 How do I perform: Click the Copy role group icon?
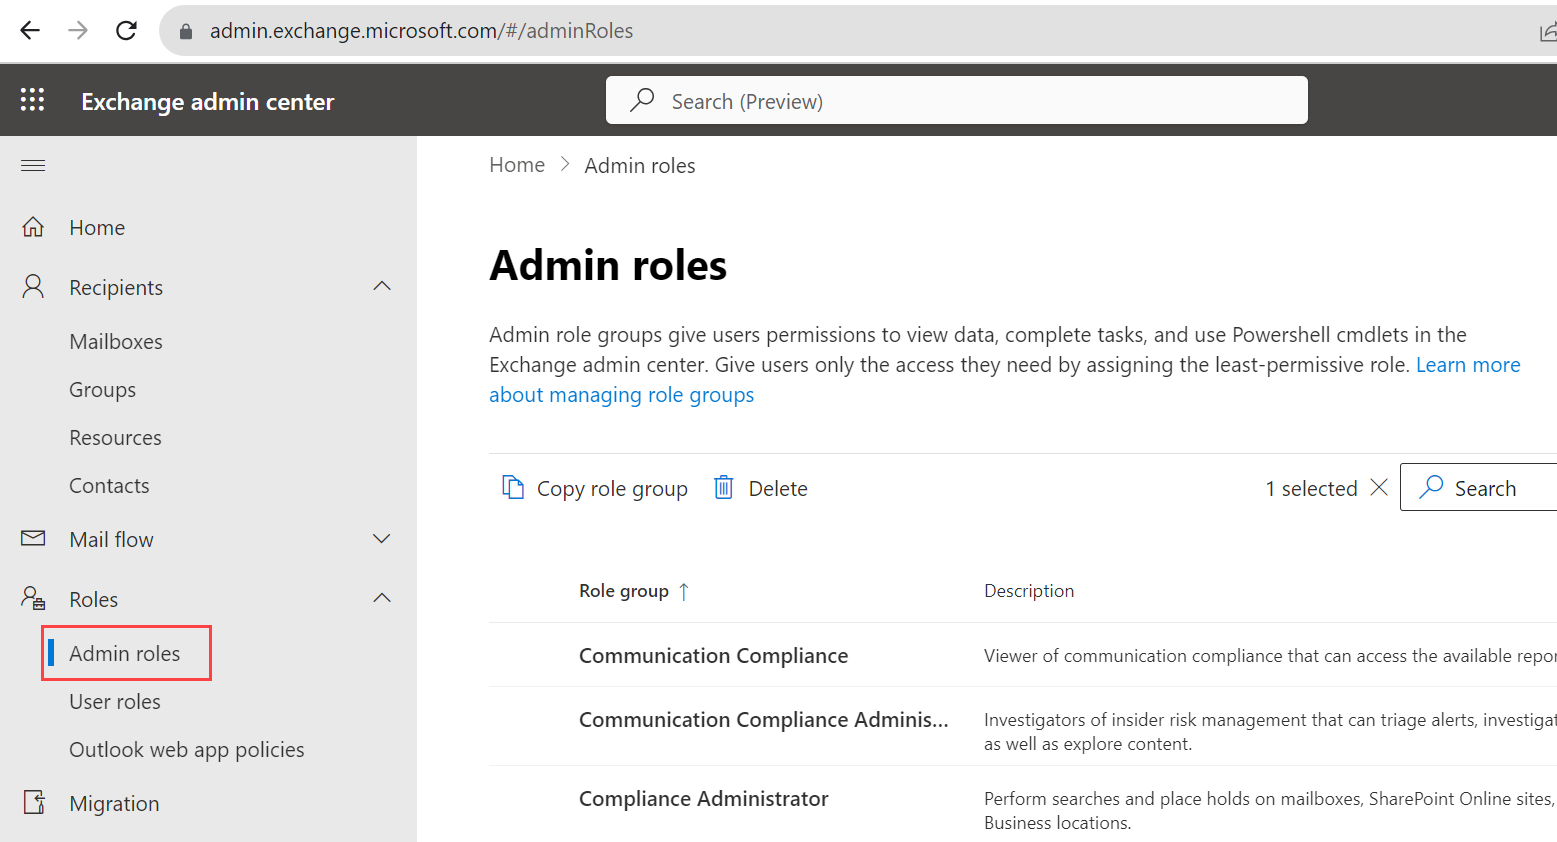pos(513,487)
